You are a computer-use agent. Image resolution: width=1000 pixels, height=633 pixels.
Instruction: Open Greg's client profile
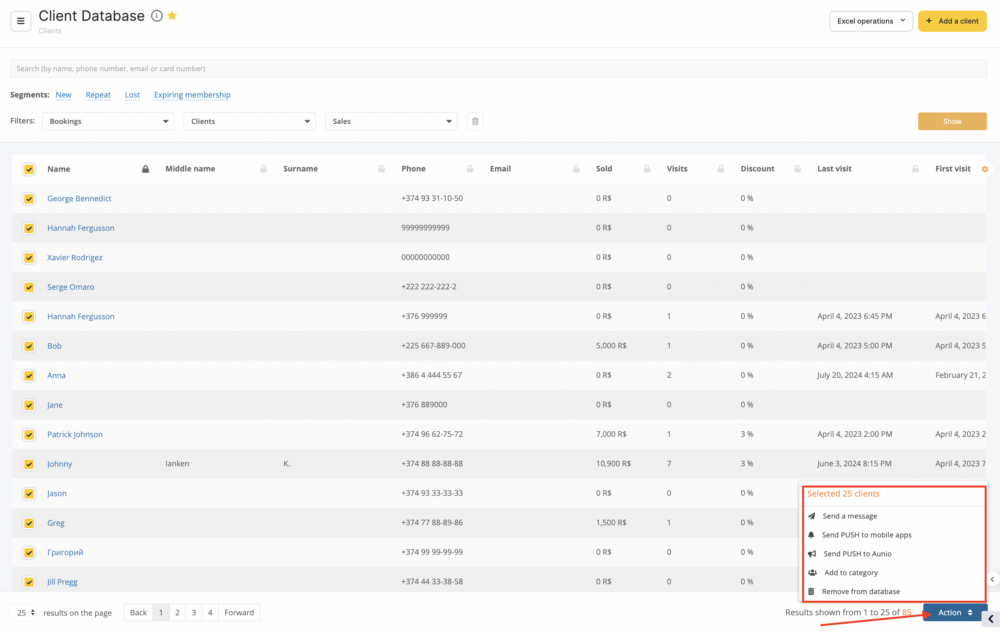click(55, 523)
